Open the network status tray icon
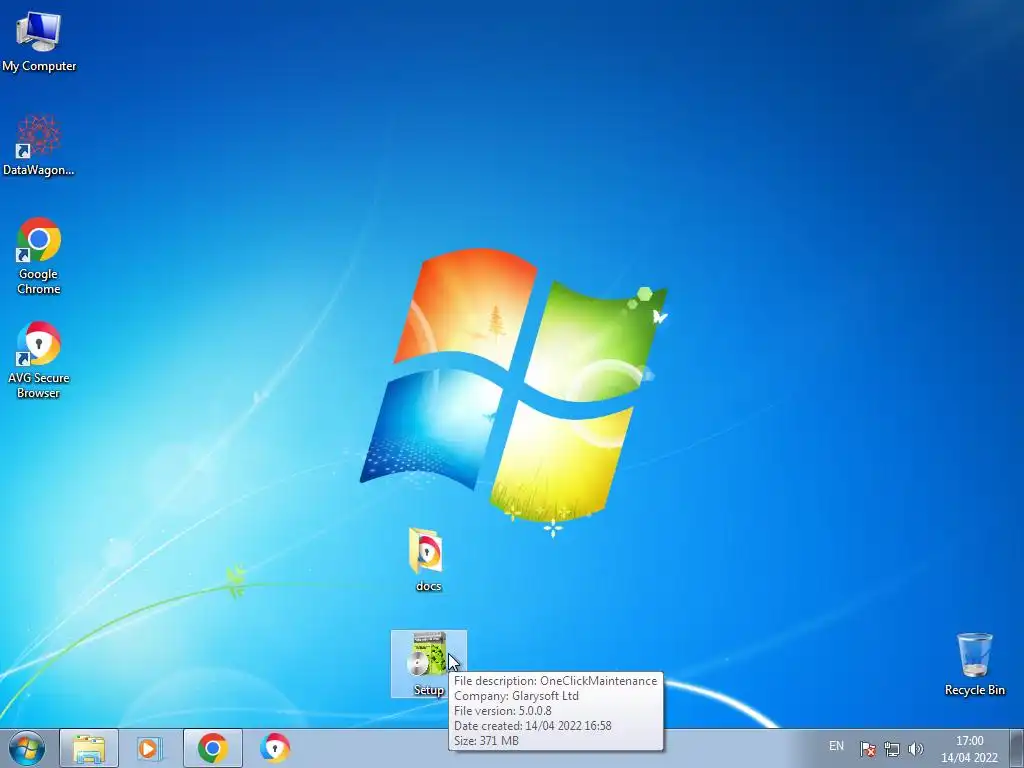 point(891,749)
